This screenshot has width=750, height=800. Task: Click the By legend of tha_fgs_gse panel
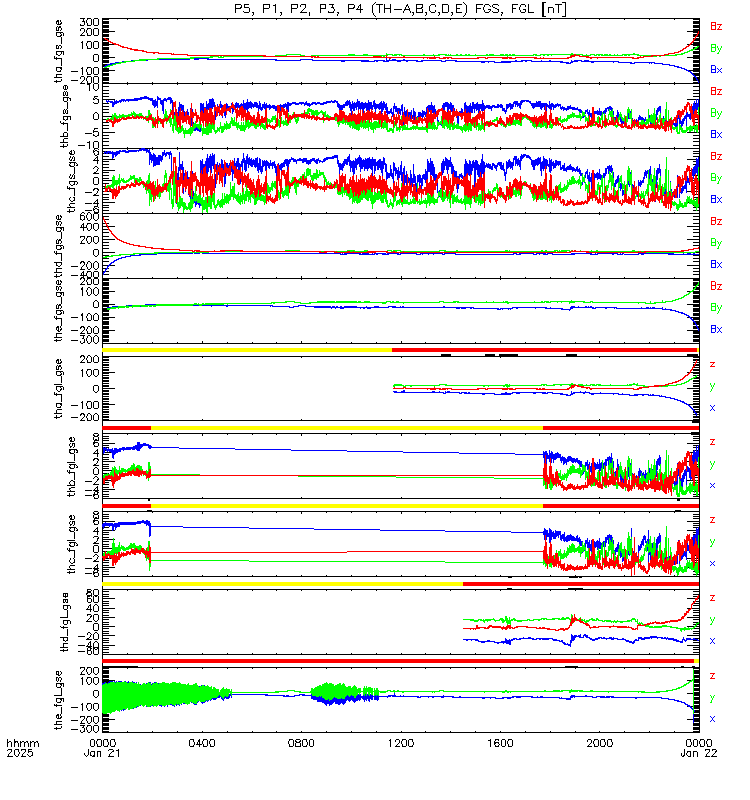[x=716, y=48]
